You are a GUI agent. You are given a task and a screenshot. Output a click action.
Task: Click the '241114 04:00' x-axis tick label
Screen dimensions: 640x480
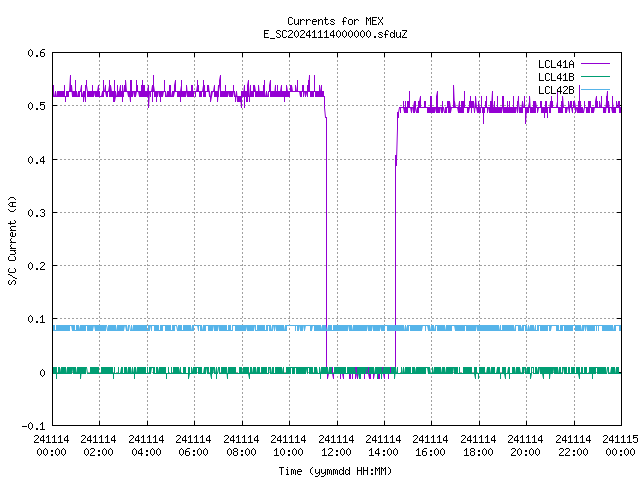coord(146,446)
